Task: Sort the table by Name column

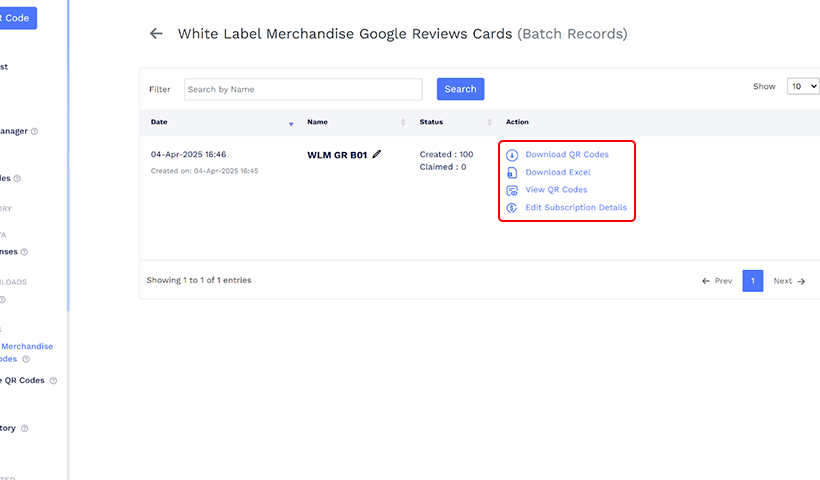Action: [403, 123]
